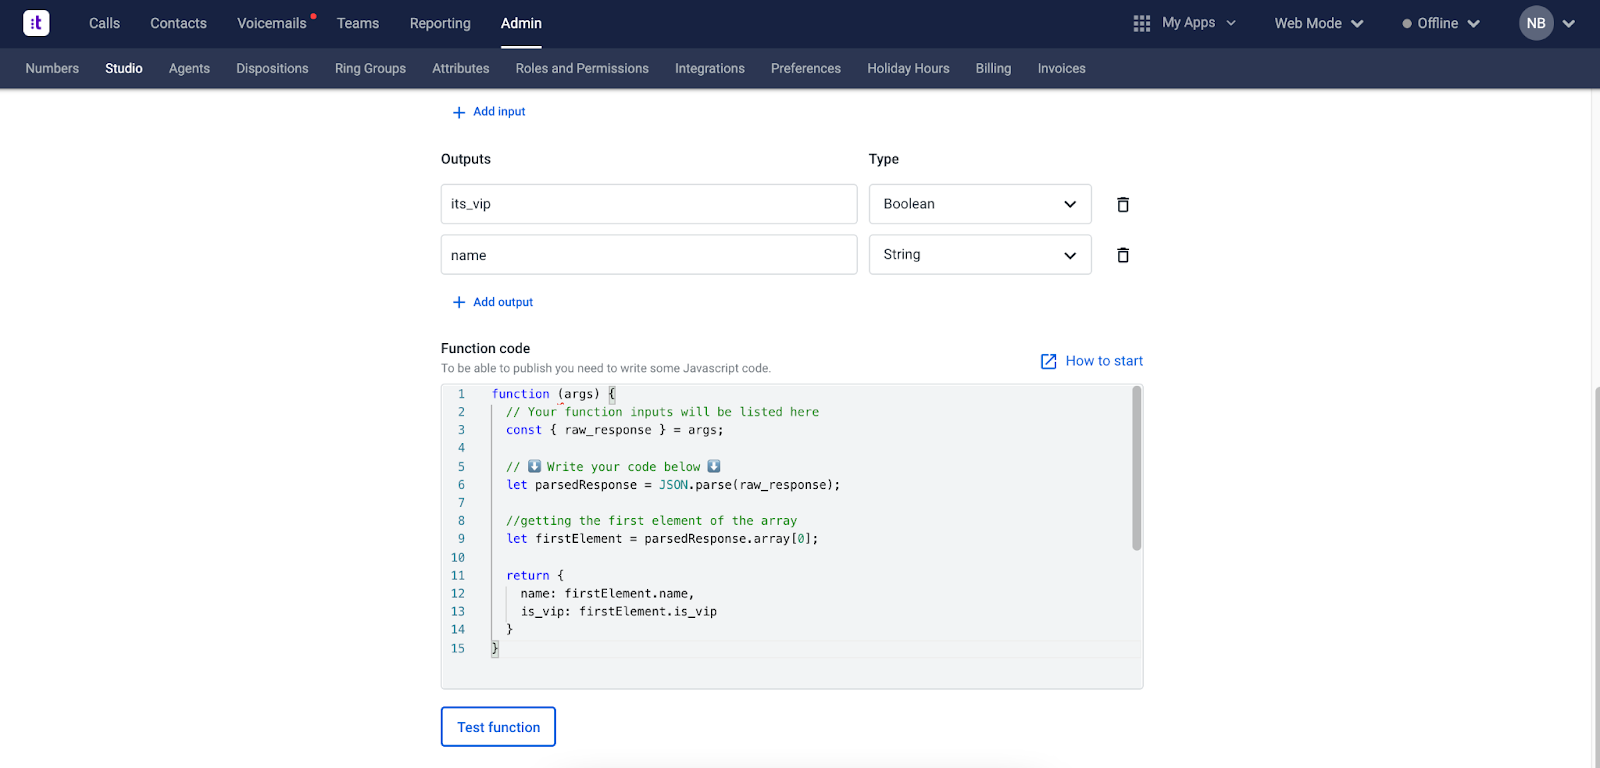Go to Holiday Hours
The height and width of the screenshot is (768, 1600).
tap(908, 68)
